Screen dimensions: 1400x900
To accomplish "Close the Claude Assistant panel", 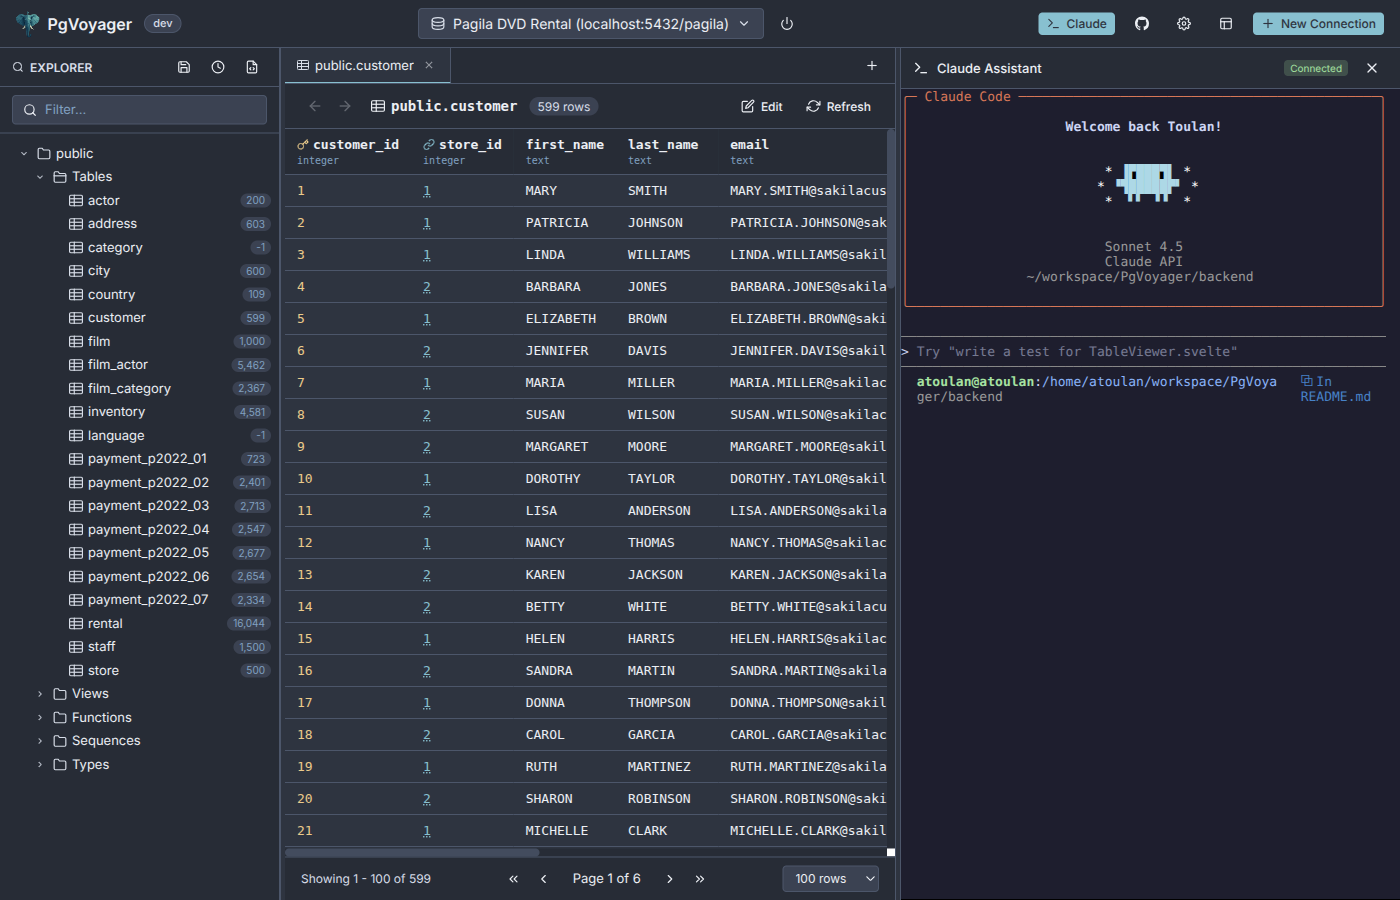I will (x=1371, y=68).
